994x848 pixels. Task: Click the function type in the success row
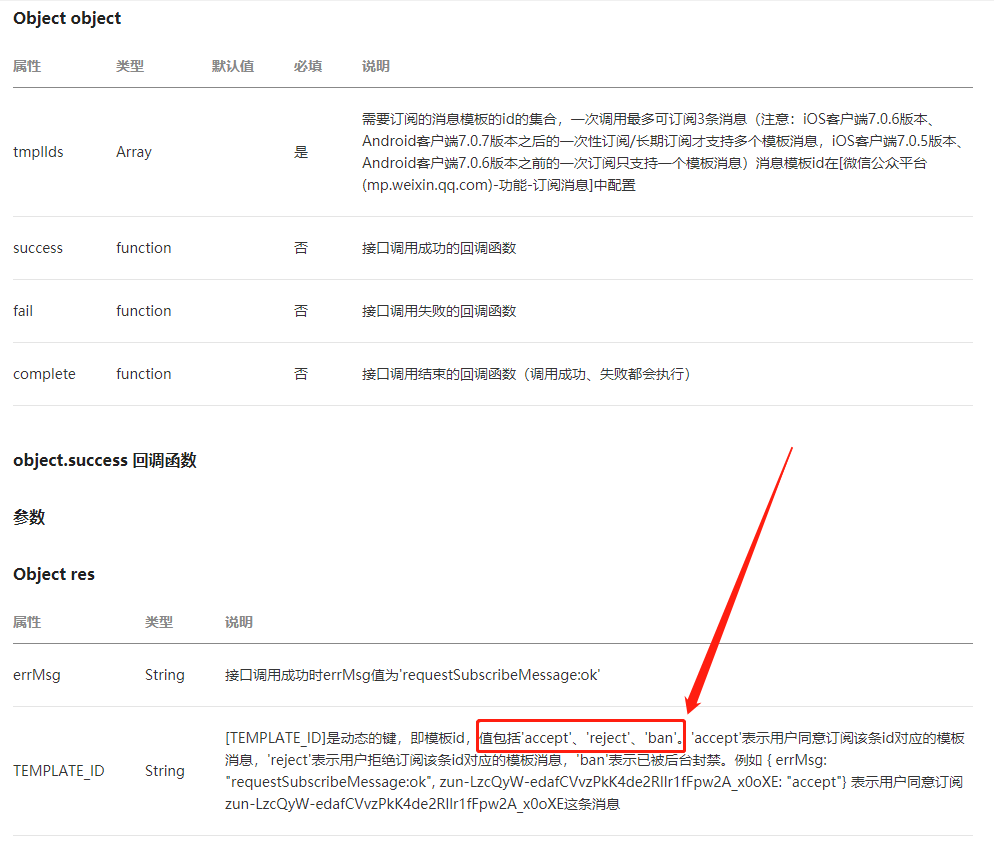[x=143, y=248]
